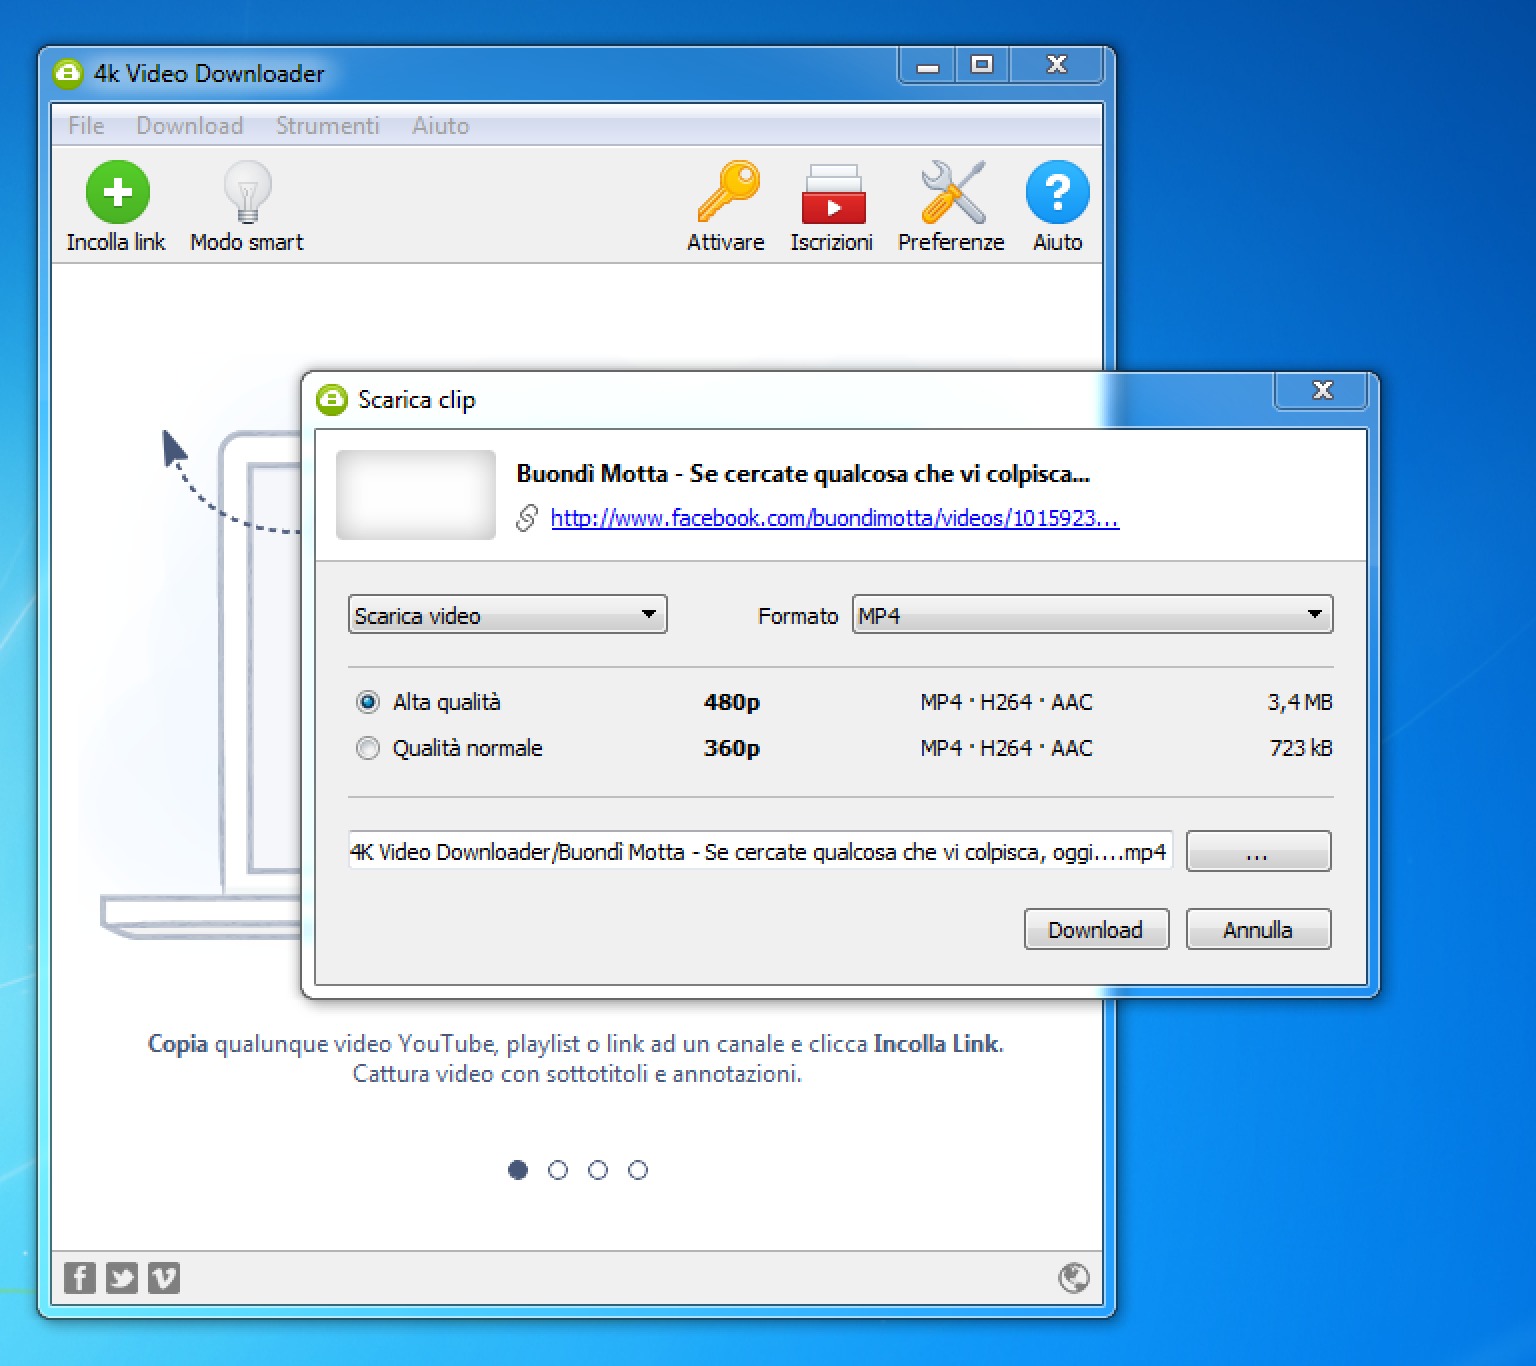The image size is (1536, 1366).
Task: Click the browse button with three dots
Action: pos(1258,852)
